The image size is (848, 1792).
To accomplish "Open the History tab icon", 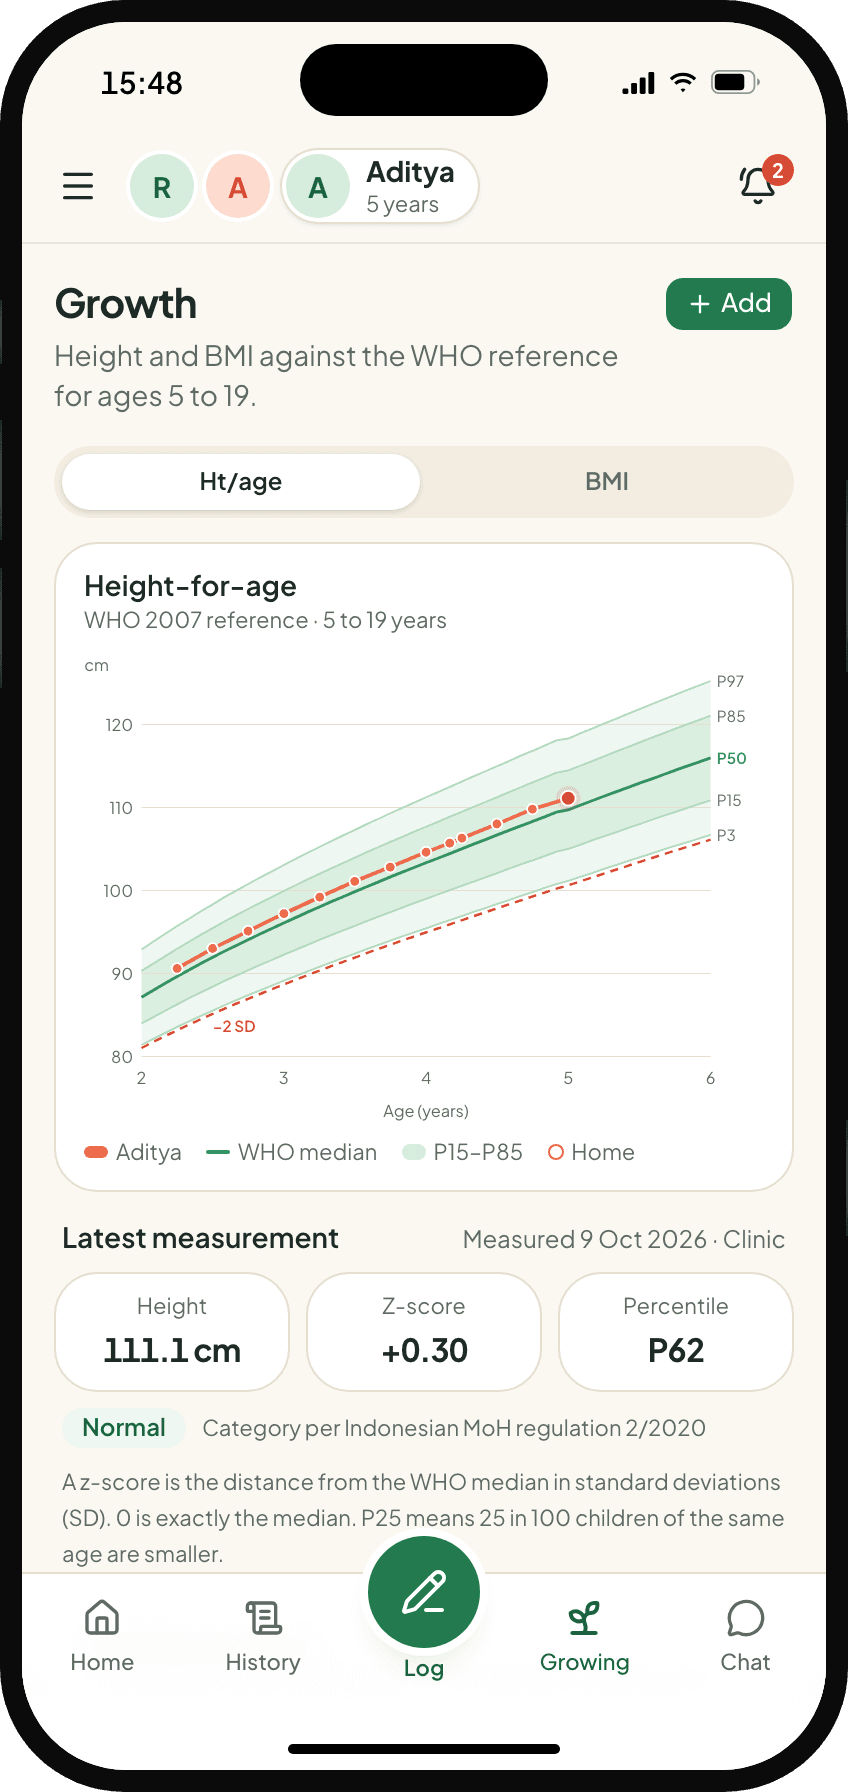I will 263,1617.
